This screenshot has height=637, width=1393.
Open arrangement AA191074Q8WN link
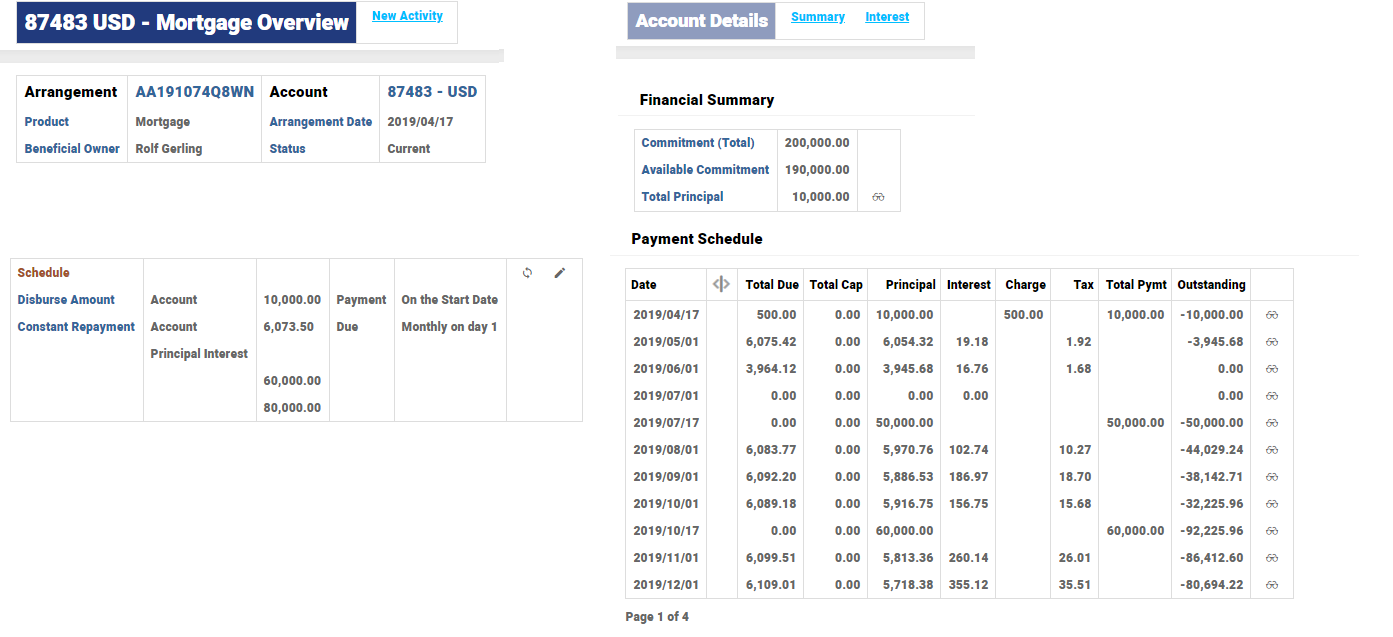pyautogui.click(x=194, y=92)
